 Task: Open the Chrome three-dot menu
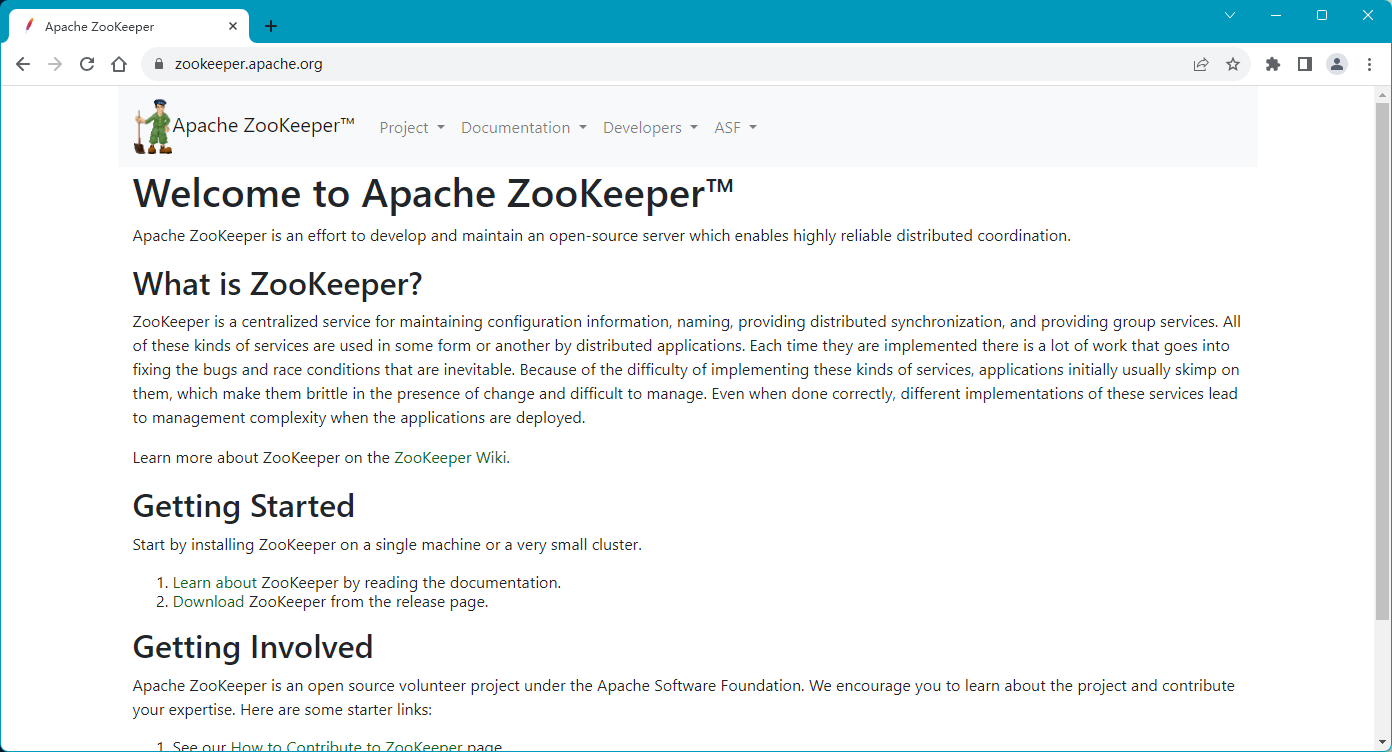(x=1369, y=64)
